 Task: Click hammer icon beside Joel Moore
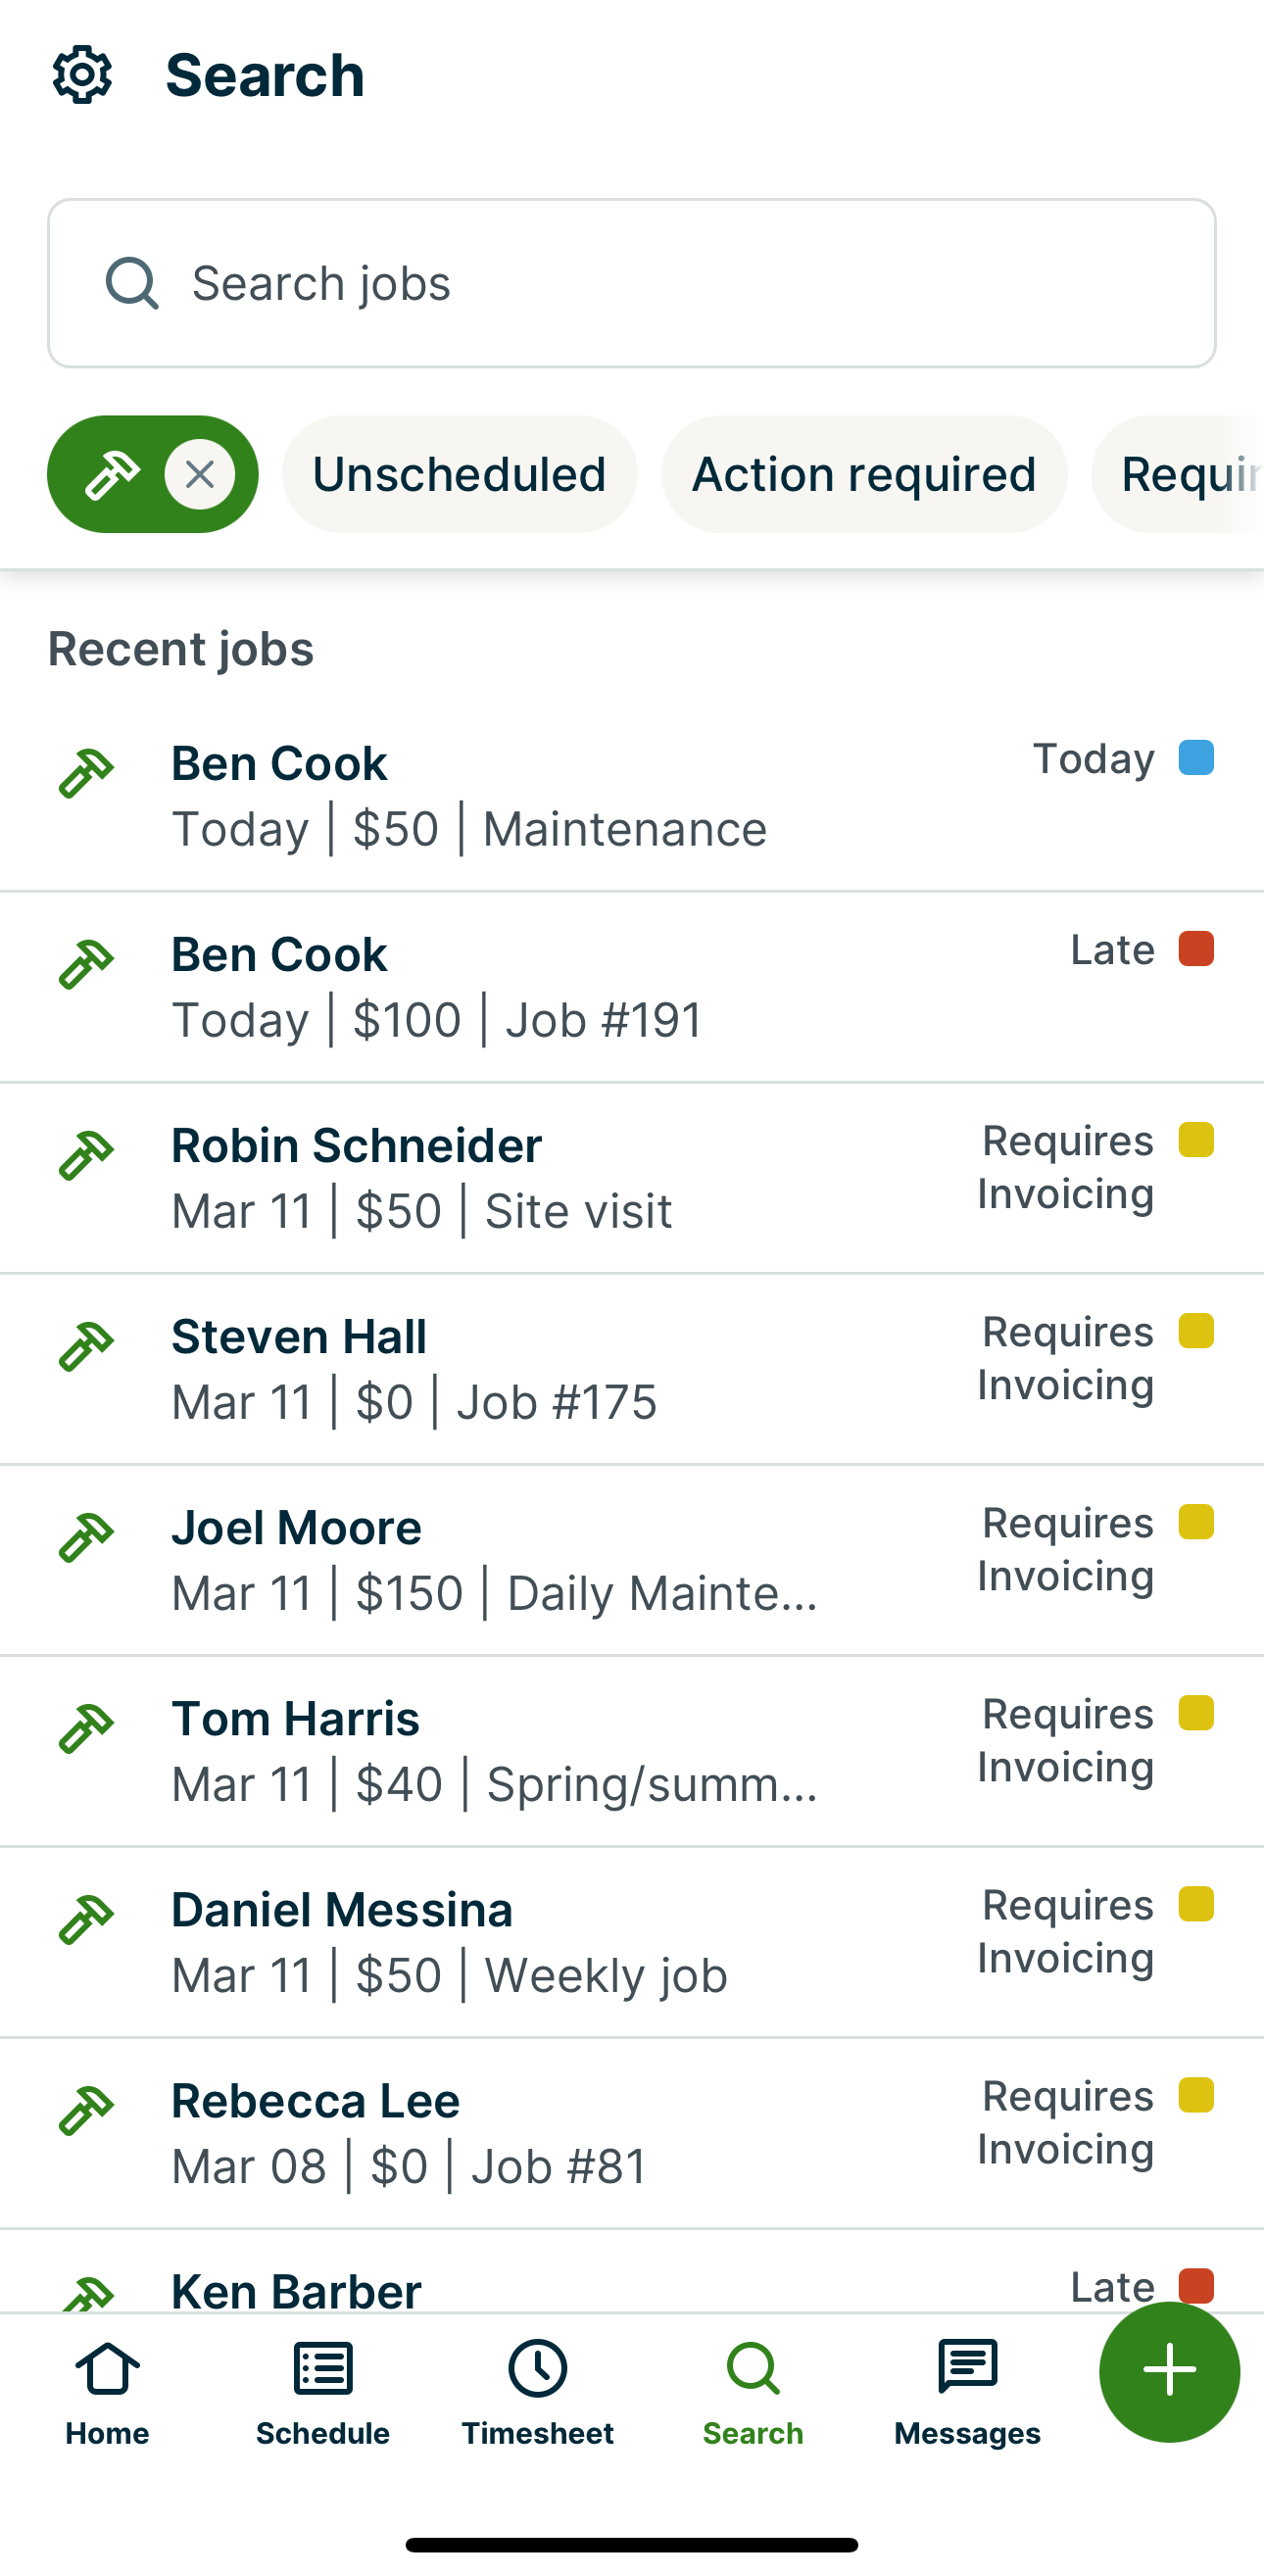86,1537
